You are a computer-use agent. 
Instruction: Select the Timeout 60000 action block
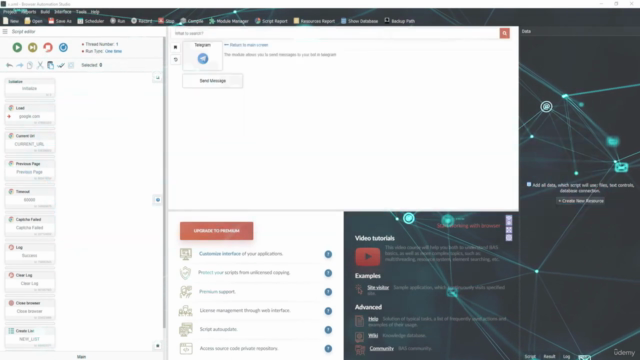point(30,198)
